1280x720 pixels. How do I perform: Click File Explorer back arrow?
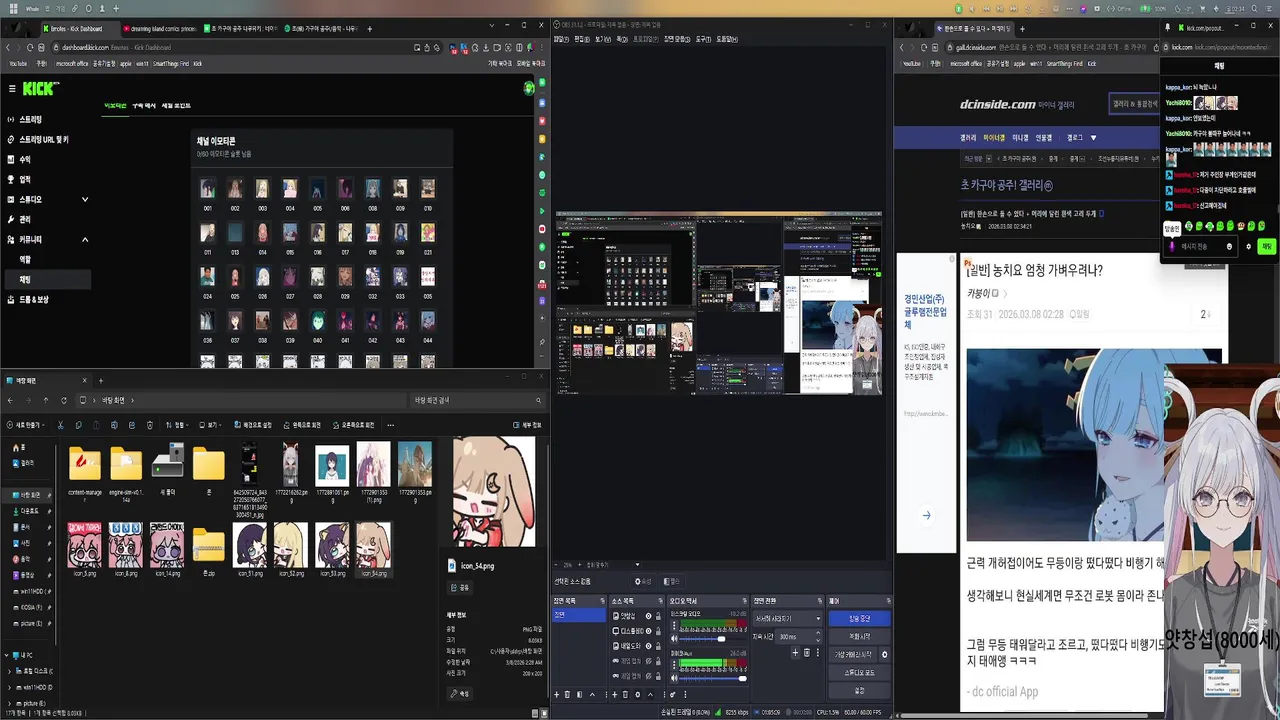[10, 400]
